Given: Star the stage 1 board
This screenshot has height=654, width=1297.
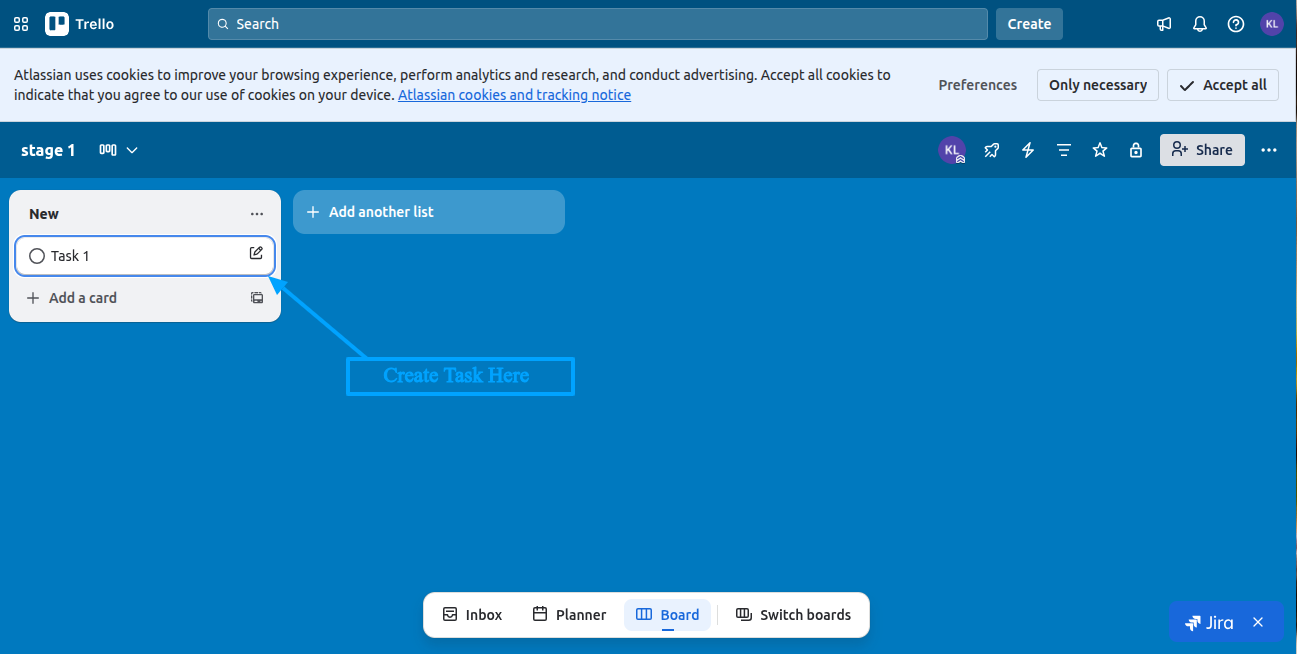Looking at the screenshot, I should click(x=1100, y=150).
